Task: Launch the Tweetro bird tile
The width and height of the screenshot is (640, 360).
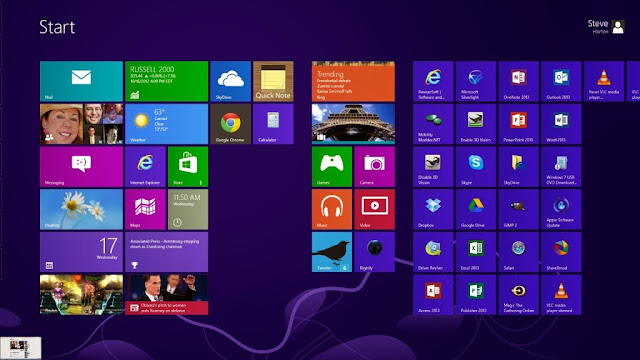Action: pyautogui.click(x=332, y=252)
